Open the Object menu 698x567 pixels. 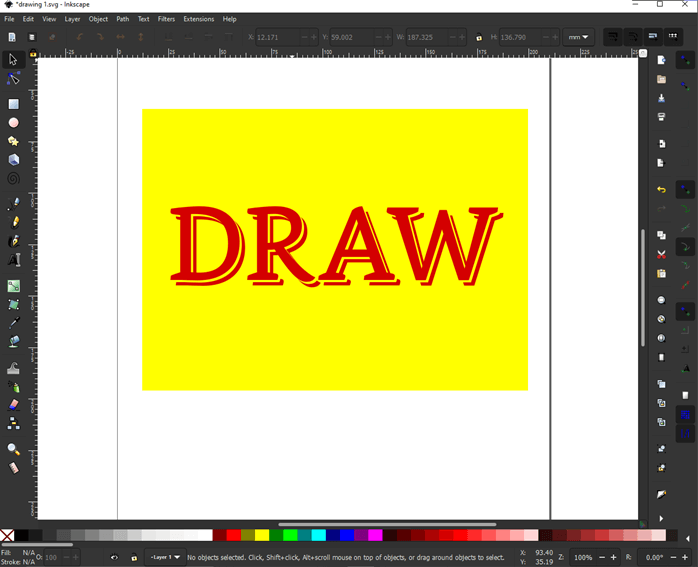(98, 19)
